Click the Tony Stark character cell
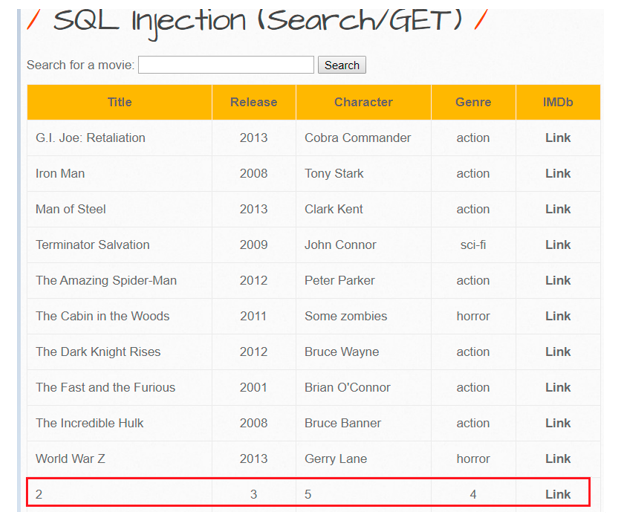629x522 pixels. (334, 174)
